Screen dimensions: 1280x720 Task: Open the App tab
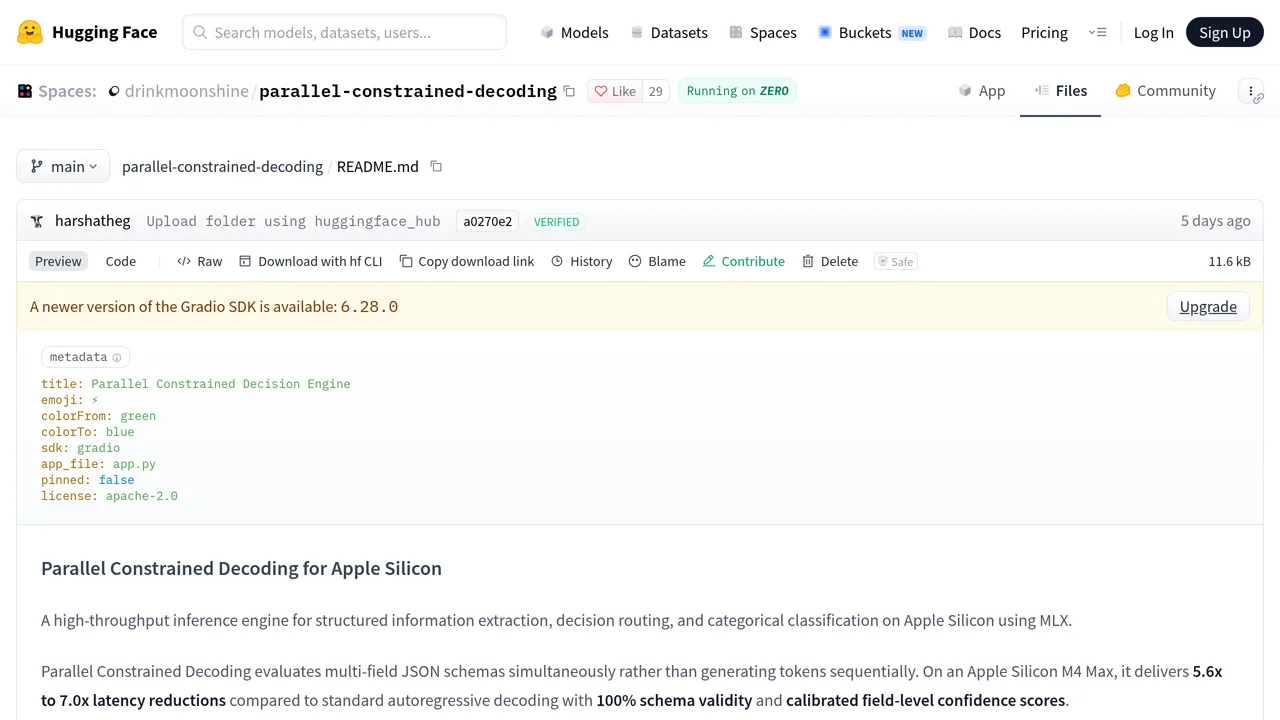tap(981, 91)
